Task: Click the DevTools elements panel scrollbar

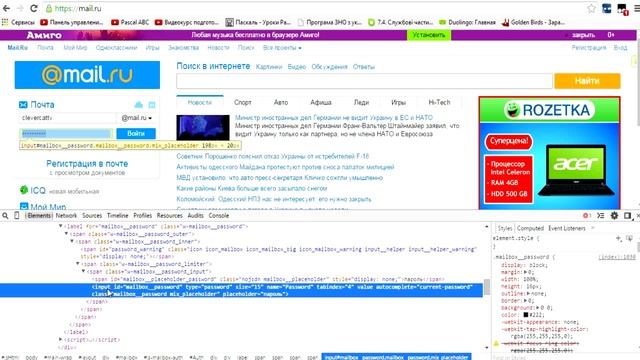Action: [487, 287]
